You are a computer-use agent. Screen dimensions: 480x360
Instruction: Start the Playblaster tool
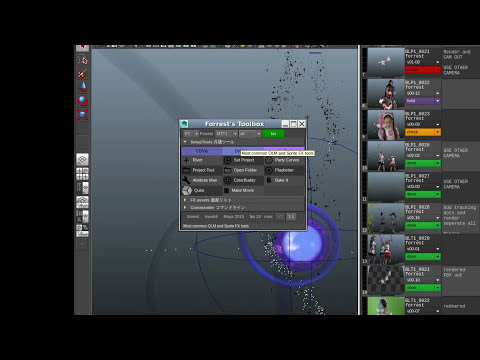point(284,170)
